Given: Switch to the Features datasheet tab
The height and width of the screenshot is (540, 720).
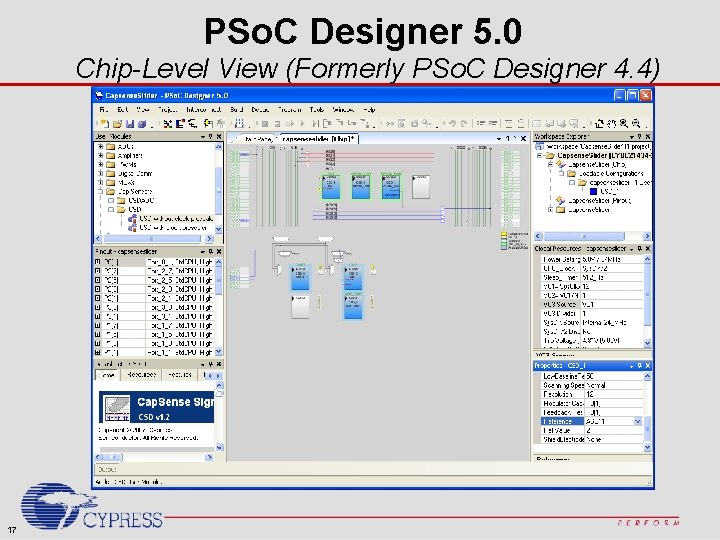Looking at the screenshot, I should (180, 375).
